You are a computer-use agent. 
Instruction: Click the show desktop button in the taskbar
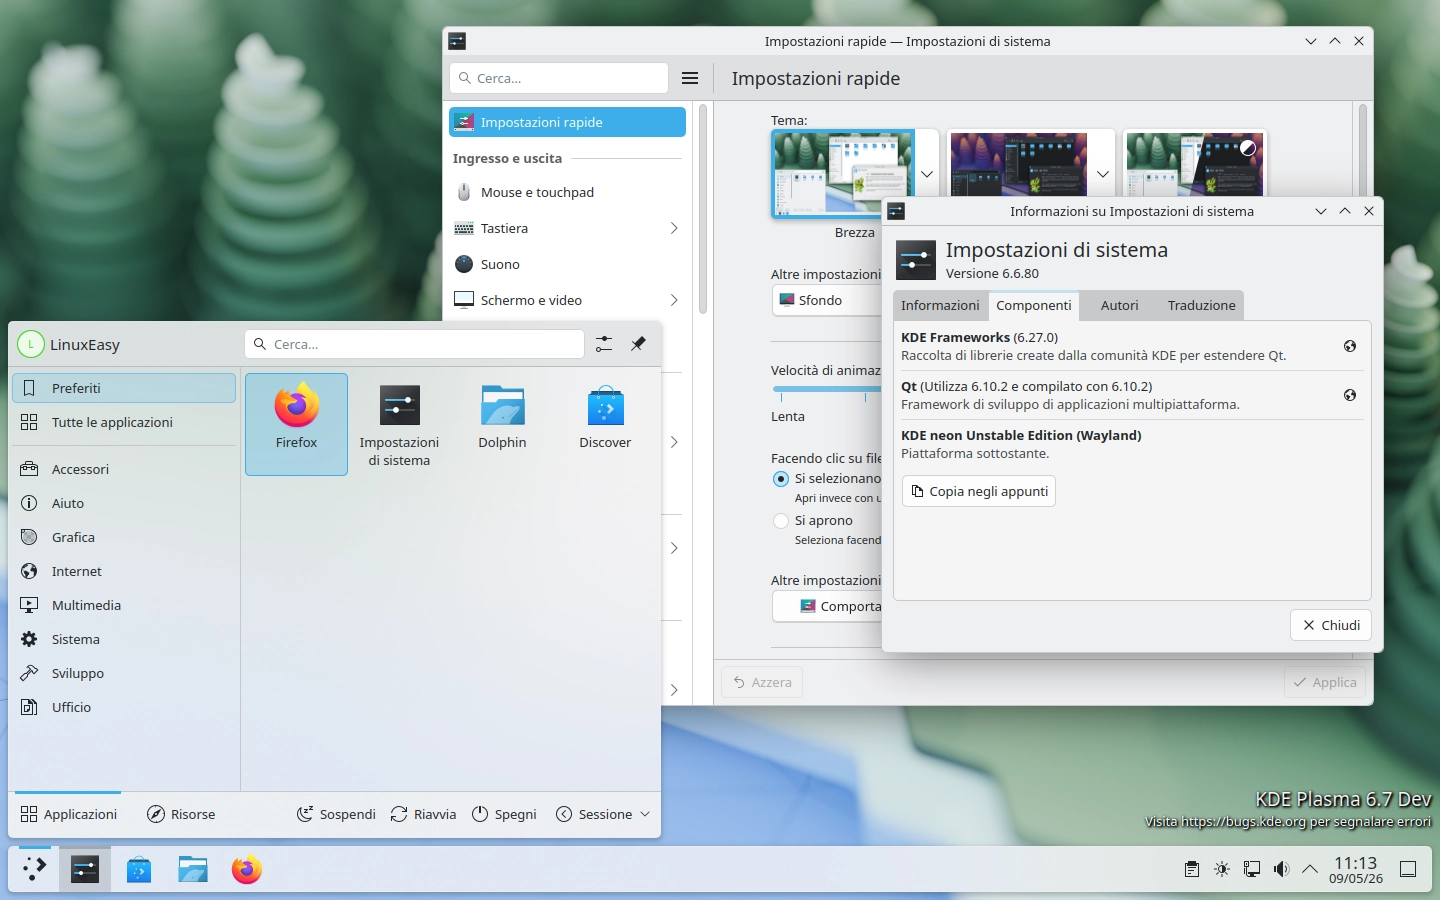point(1408,869)
